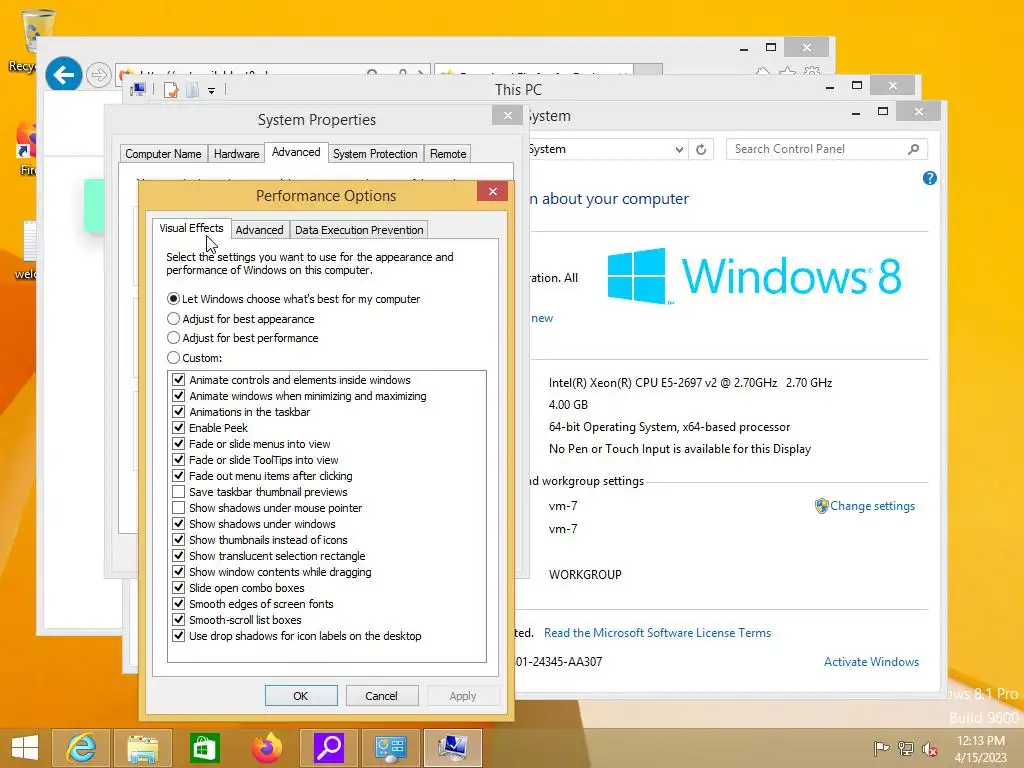Open Action Center flag in system tray
Viewport: 1024px width, 768px height.
coord(881,748)
